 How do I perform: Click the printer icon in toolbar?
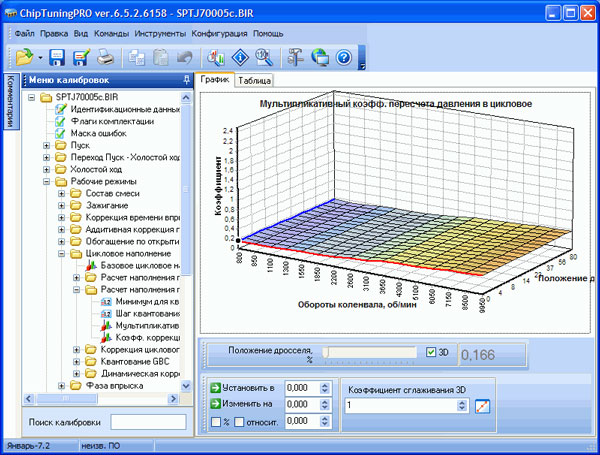[105, 57]
